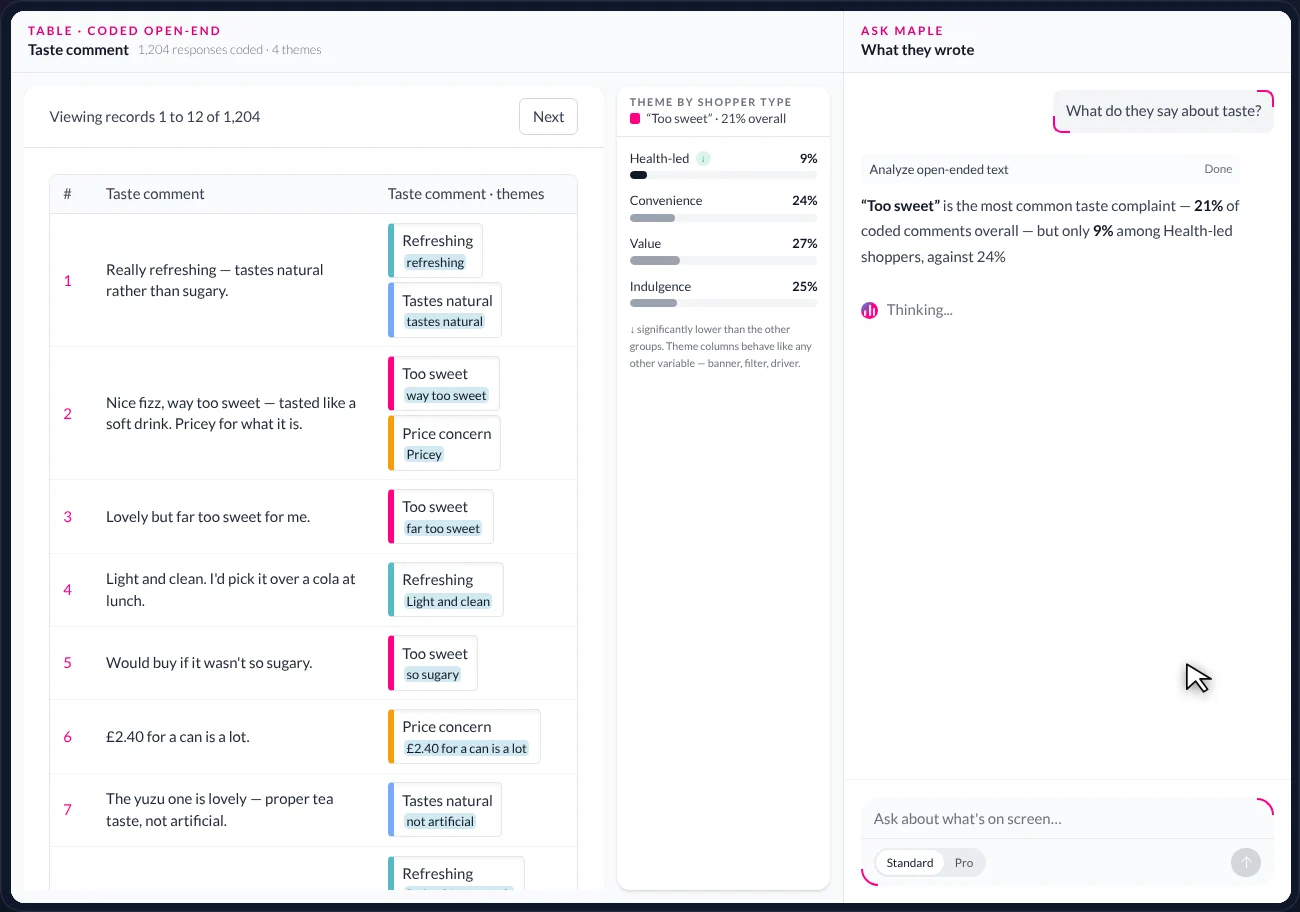Click comment 'Would buy if it wasn't so sugary.'
Viewport: 1300px width, 912px height.
(x=209, y=663)
